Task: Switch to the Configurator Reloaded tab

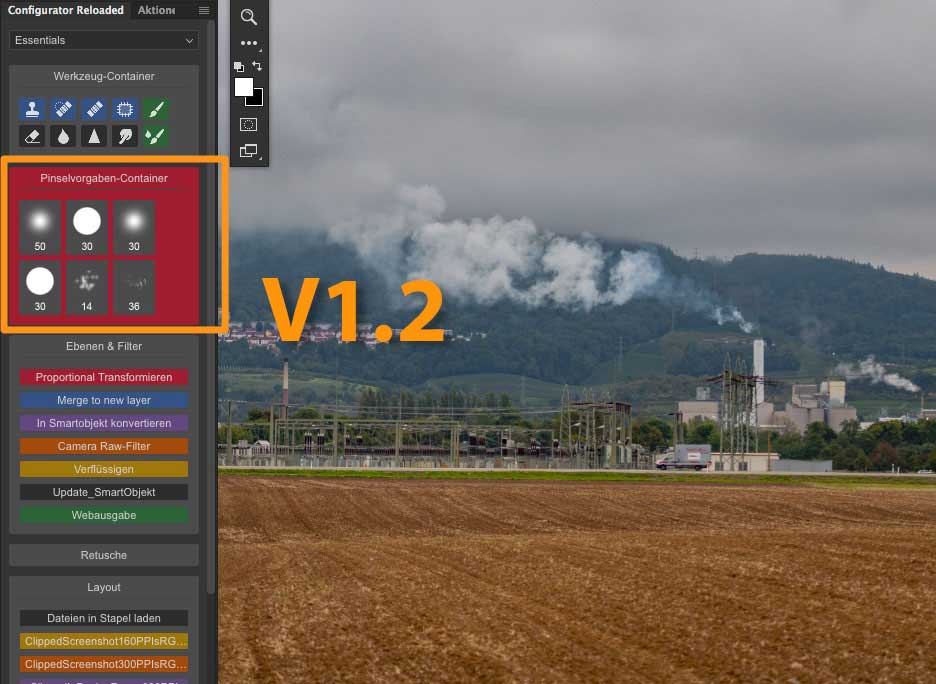Action: (x=66, y=10)
